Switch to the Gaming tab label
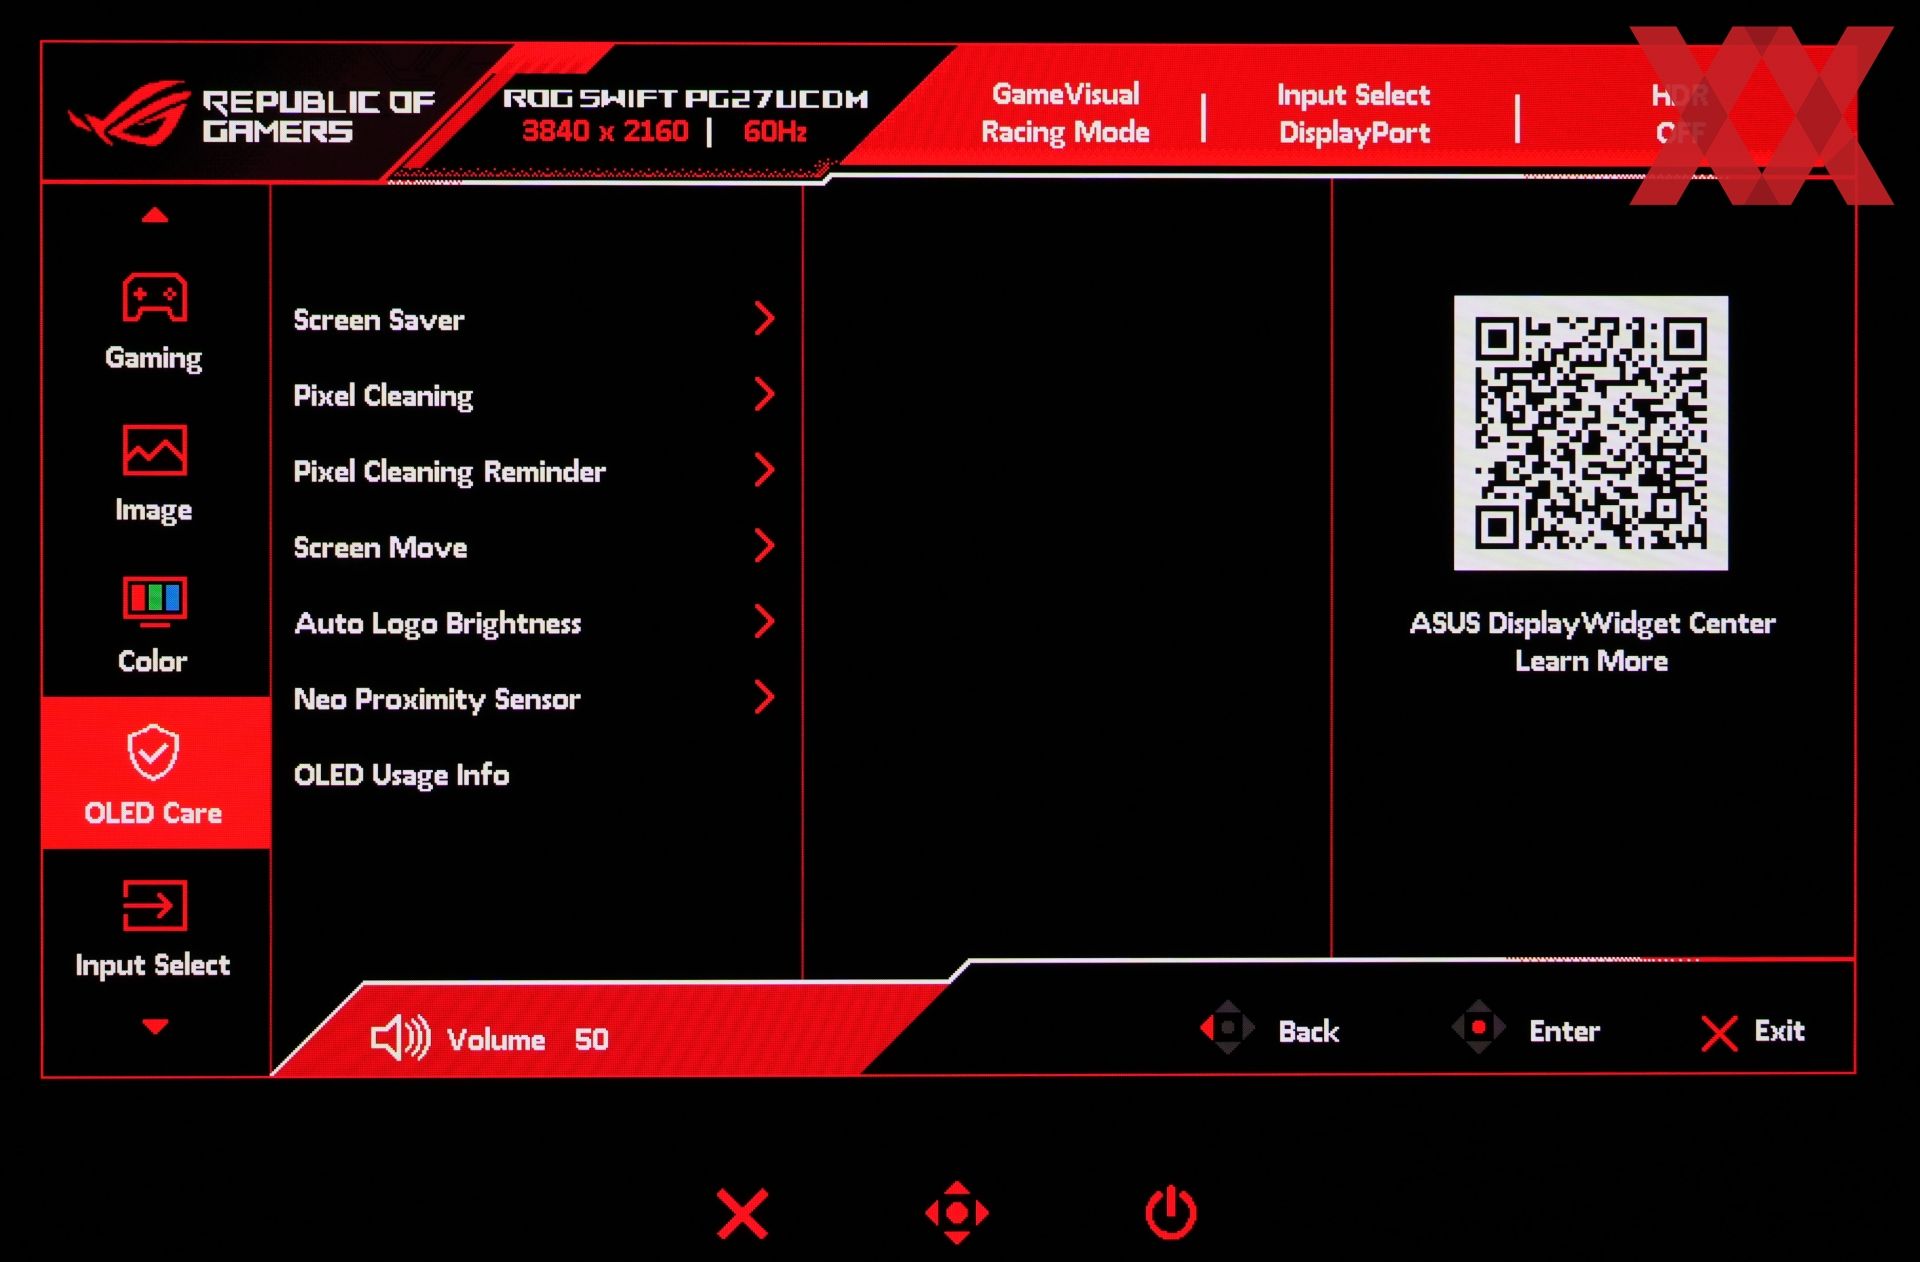Screen dimensions: 1920x1262 tap(154, 358)
